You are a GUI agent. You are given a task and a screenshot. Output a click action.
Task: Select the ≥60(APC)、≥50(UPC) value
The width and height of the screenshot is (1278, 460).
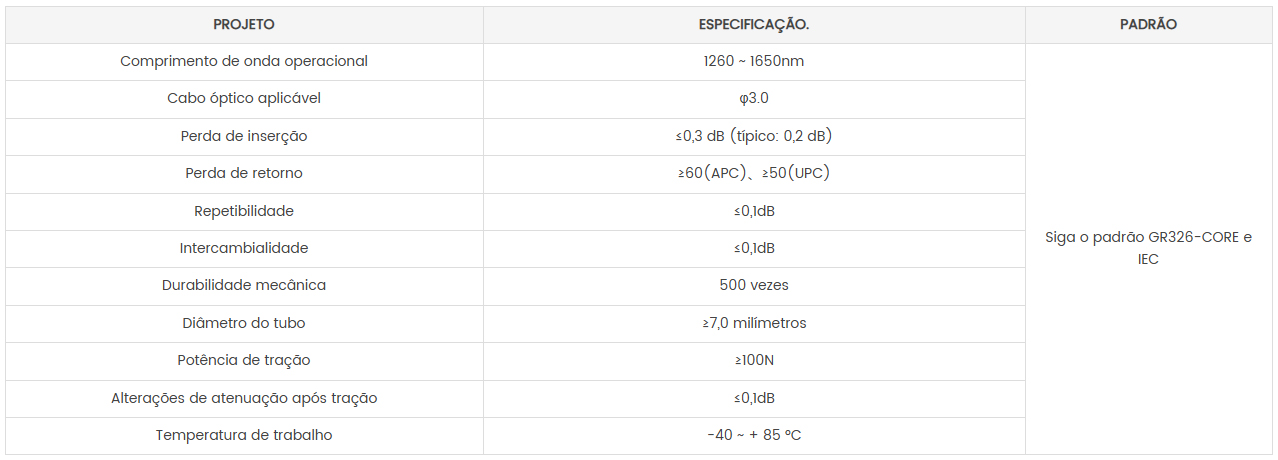(753, 173)
